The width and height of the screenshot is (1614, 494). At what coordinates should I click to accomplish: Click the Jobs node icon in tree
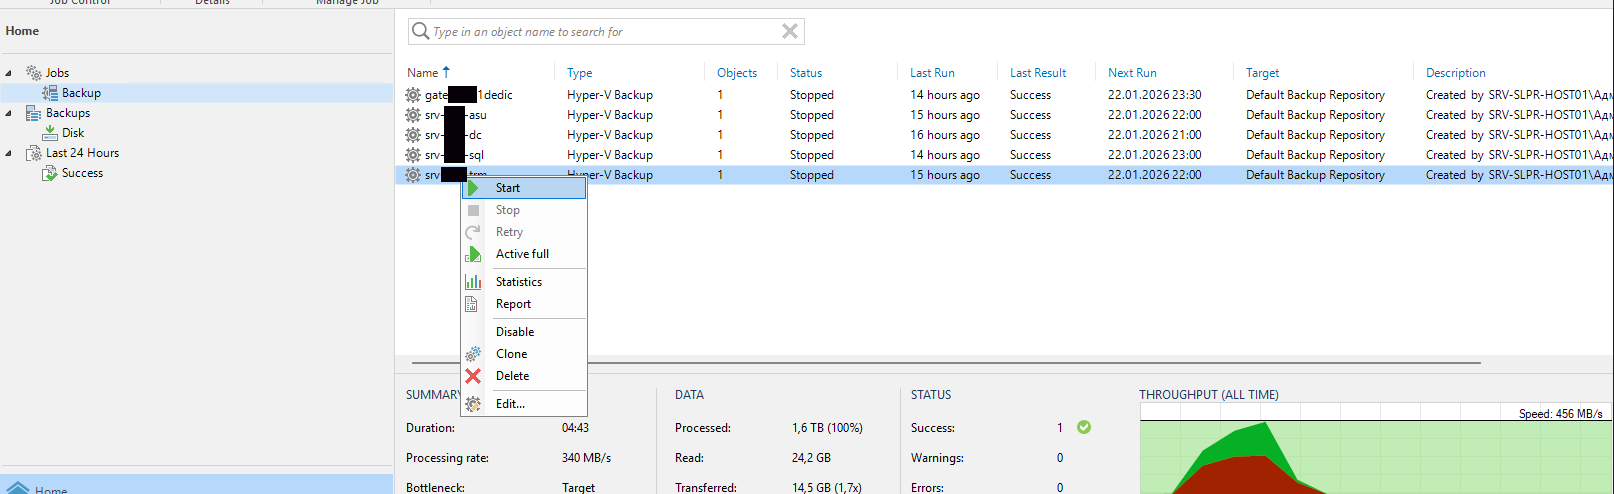pos(34,73)
